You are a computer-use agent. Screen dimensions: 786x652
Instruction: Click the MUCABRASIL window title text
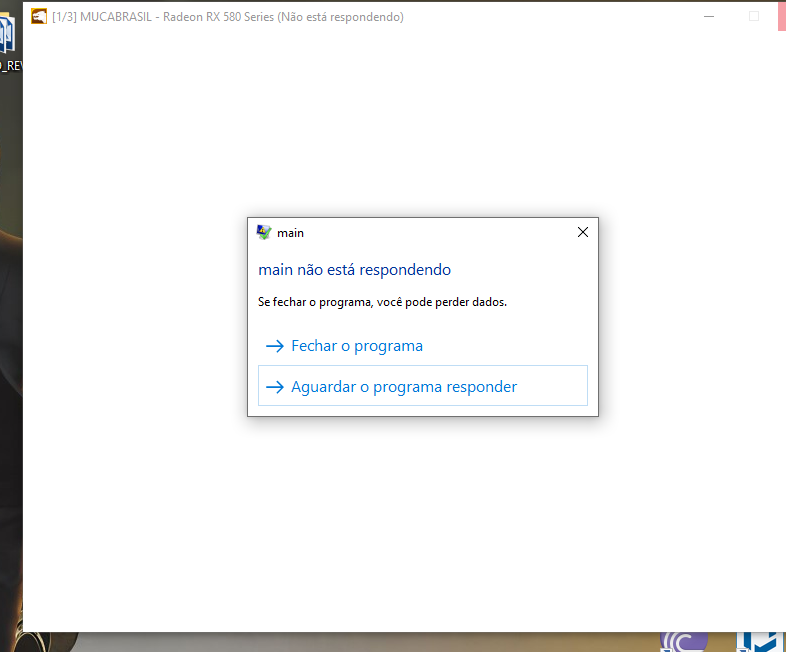tap(228, 17)
